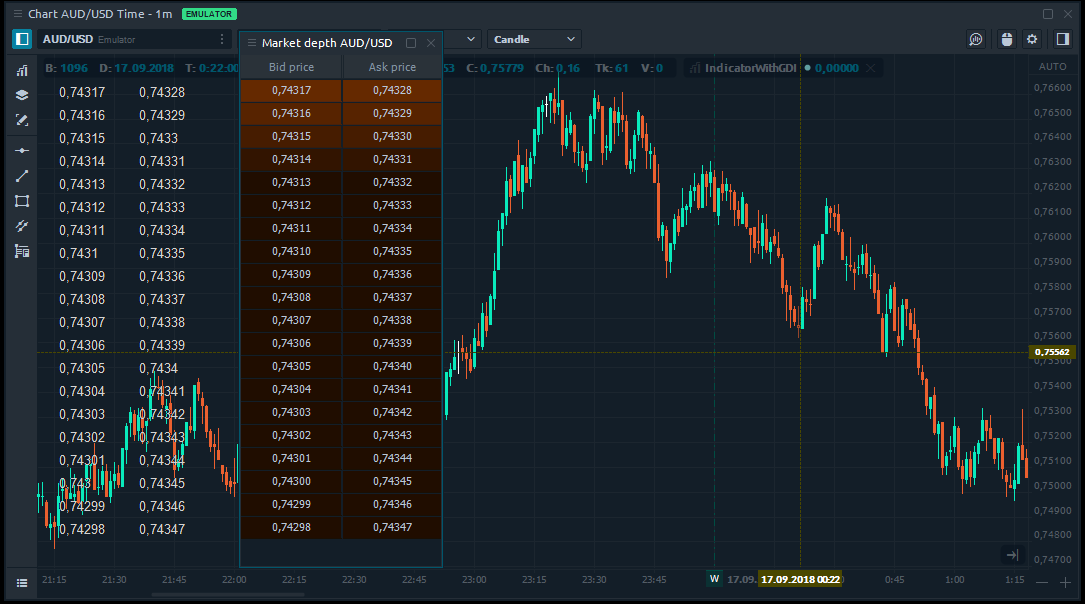Viewport: 1085px width, 604px height.
Task: Click the overlays layers icon
Action: coord(21,95)
